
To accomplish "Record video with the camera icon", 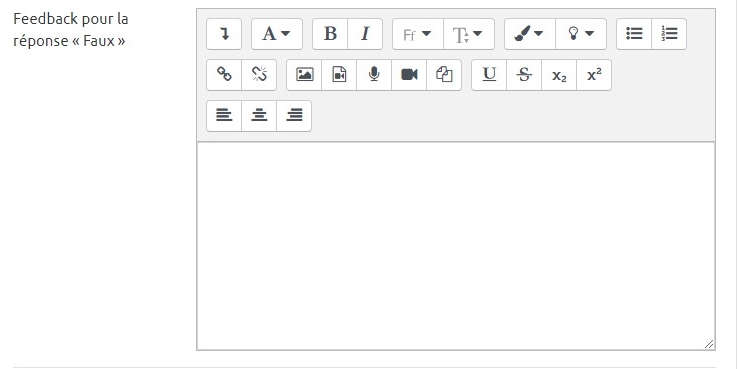I will tap(409, 75).
